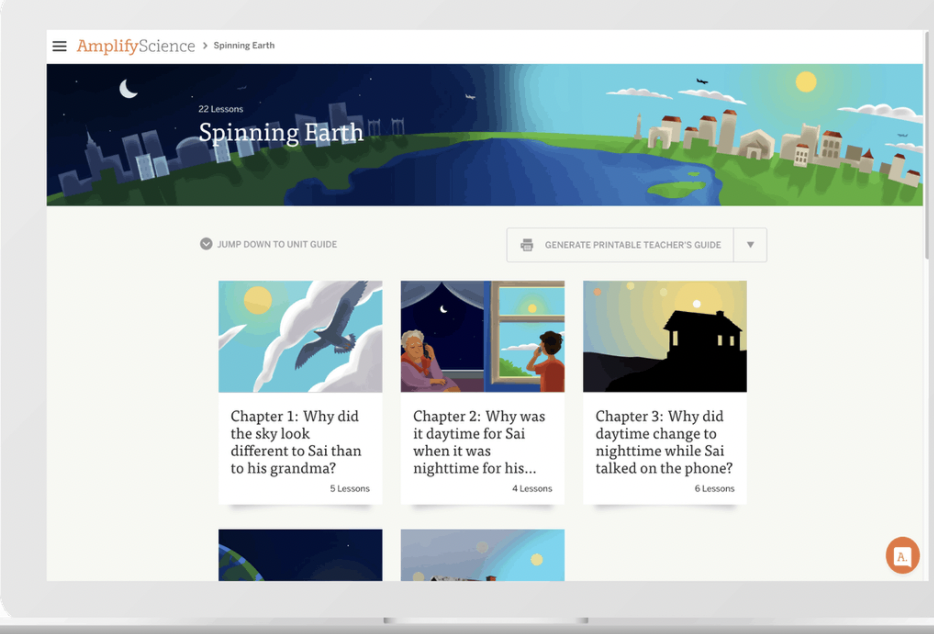Click the printer icon
934x634 pixels.
click(527, 245)
